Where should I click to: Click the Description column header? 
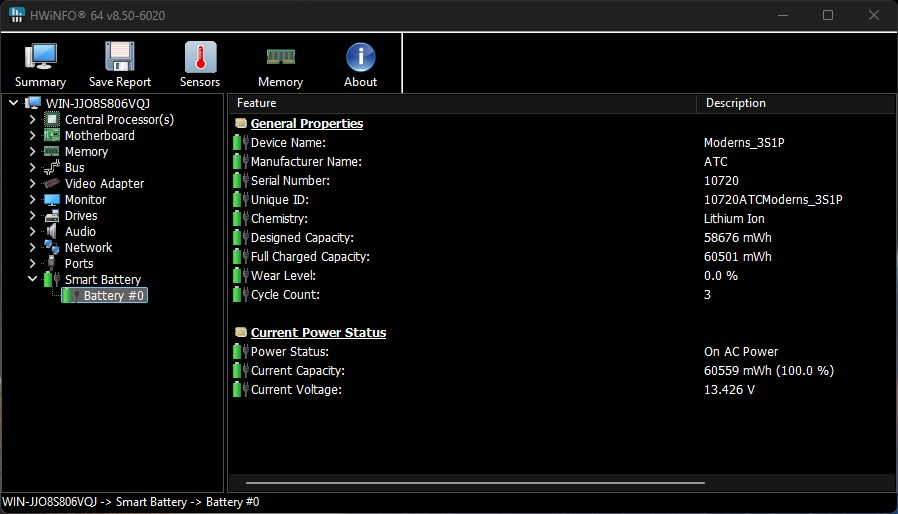point(795,103)
